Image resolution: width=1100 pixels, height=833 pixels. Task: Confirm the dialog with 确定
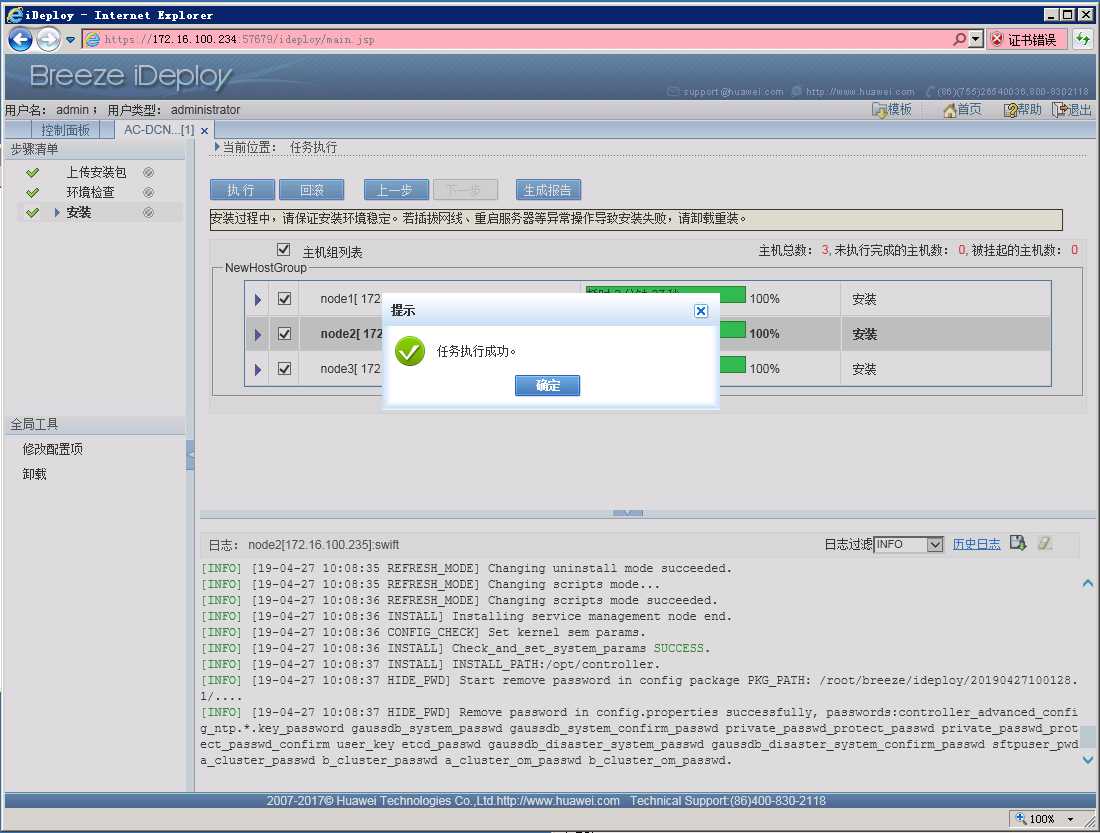547,385
